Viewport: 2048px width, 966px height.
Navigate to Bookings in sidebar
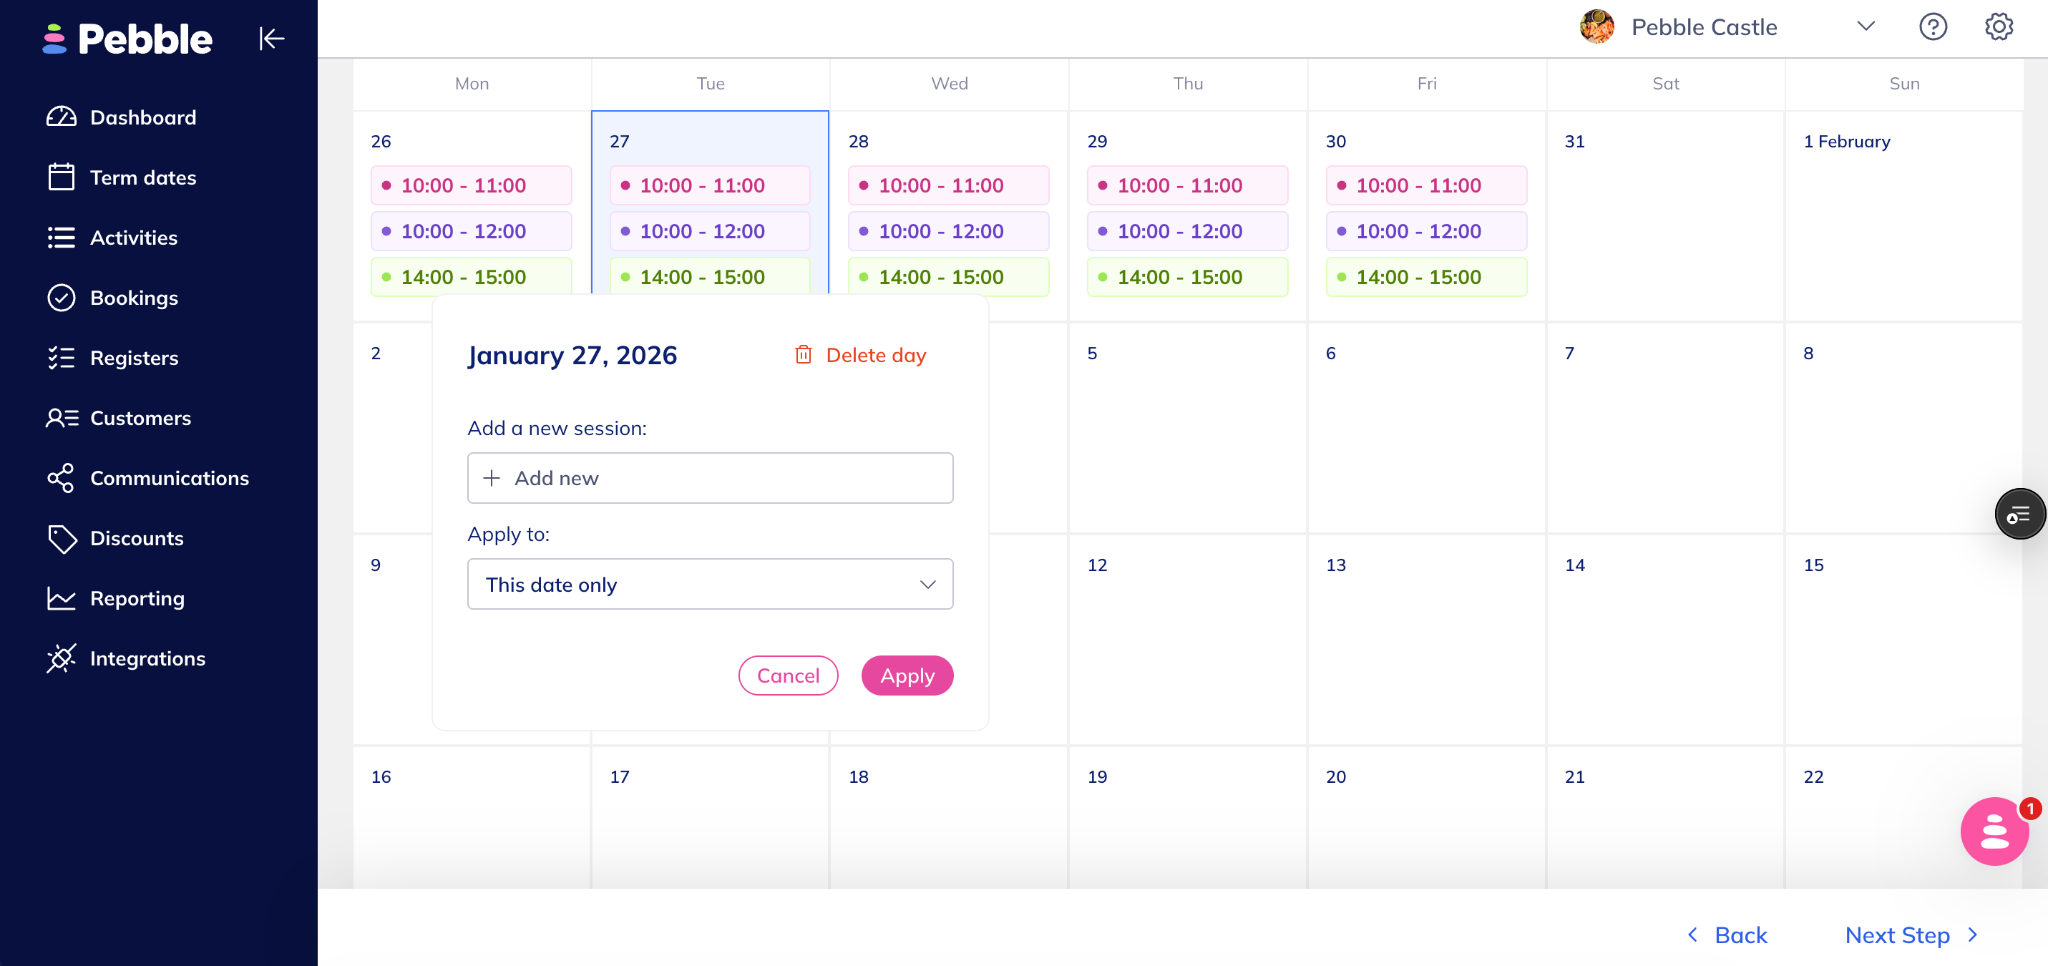[134, 298]
